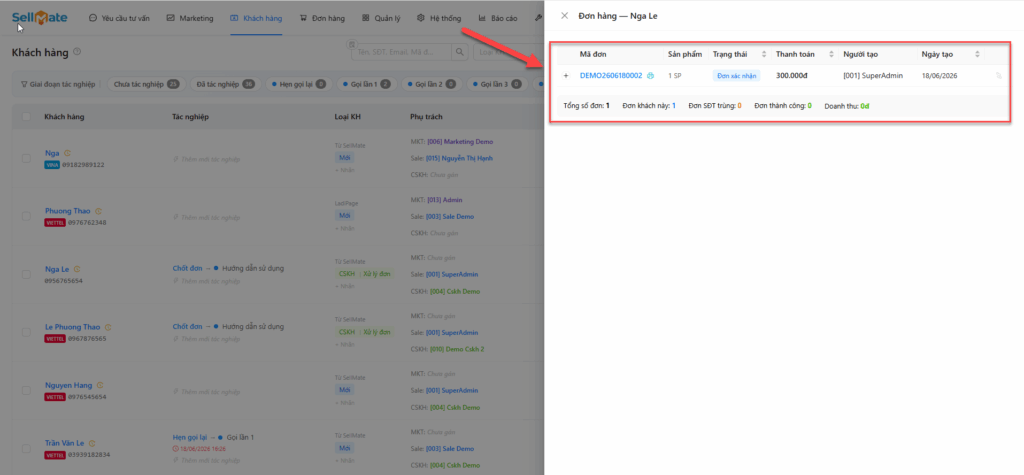Image resolution: width=1024 pixels, height=475 pixels.
Task: Click the red 18/06/2026 16:26 reminder time
Action: (199, 449)
